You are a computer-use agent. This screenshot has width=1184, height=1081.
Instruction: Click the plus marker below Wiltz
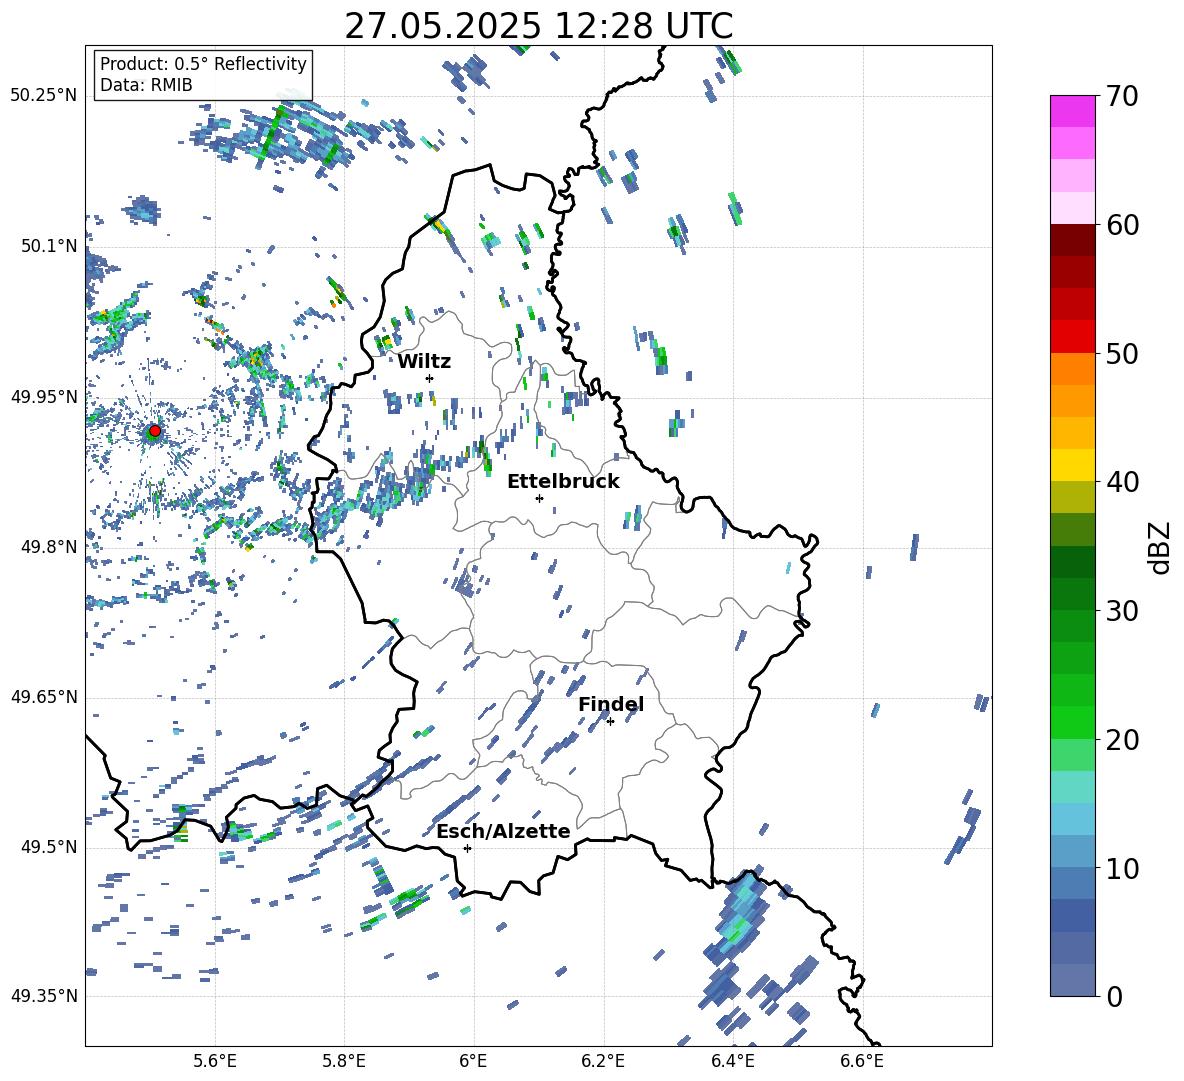click(x=430, y=378)
